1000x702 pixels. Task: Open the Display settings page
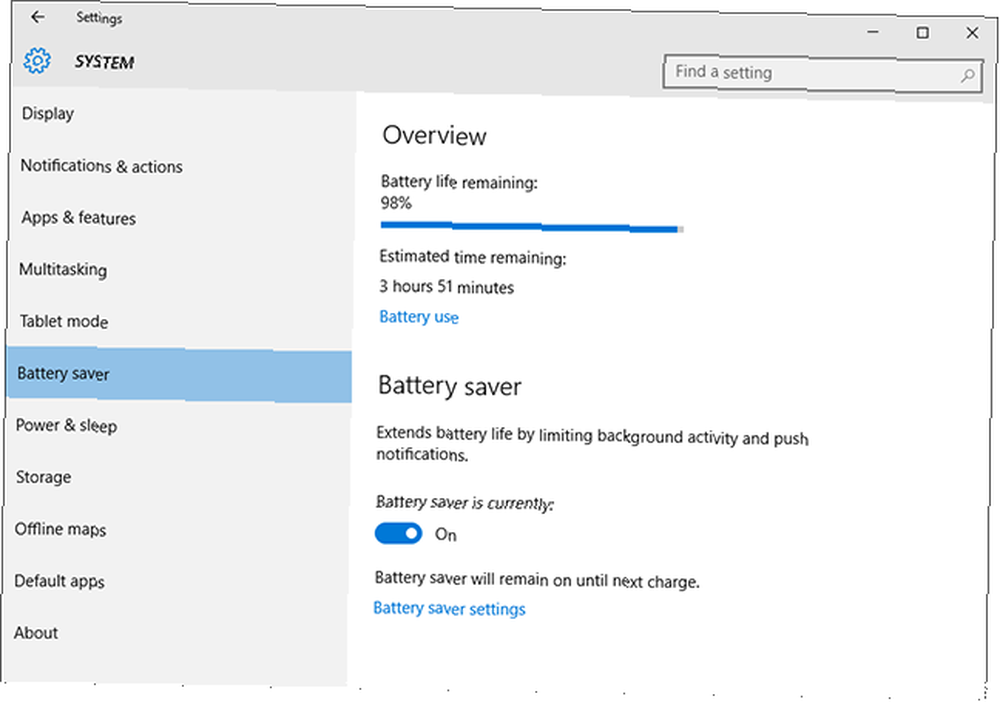tap(48, 113)
